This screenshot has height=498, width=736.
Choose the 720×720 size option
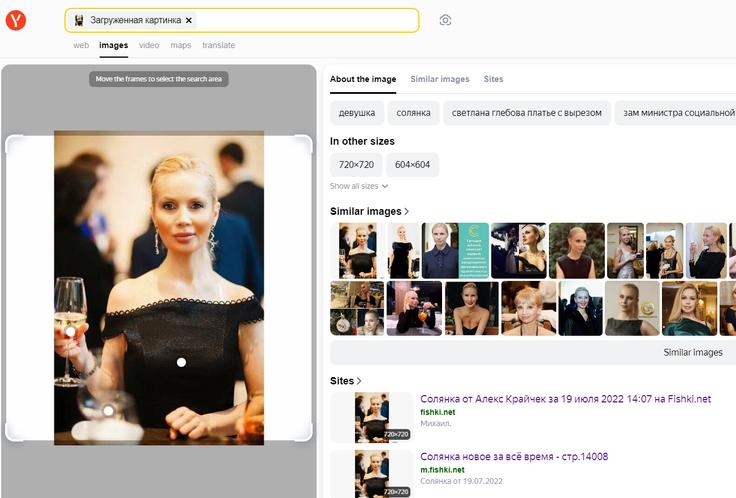(356, 165)
